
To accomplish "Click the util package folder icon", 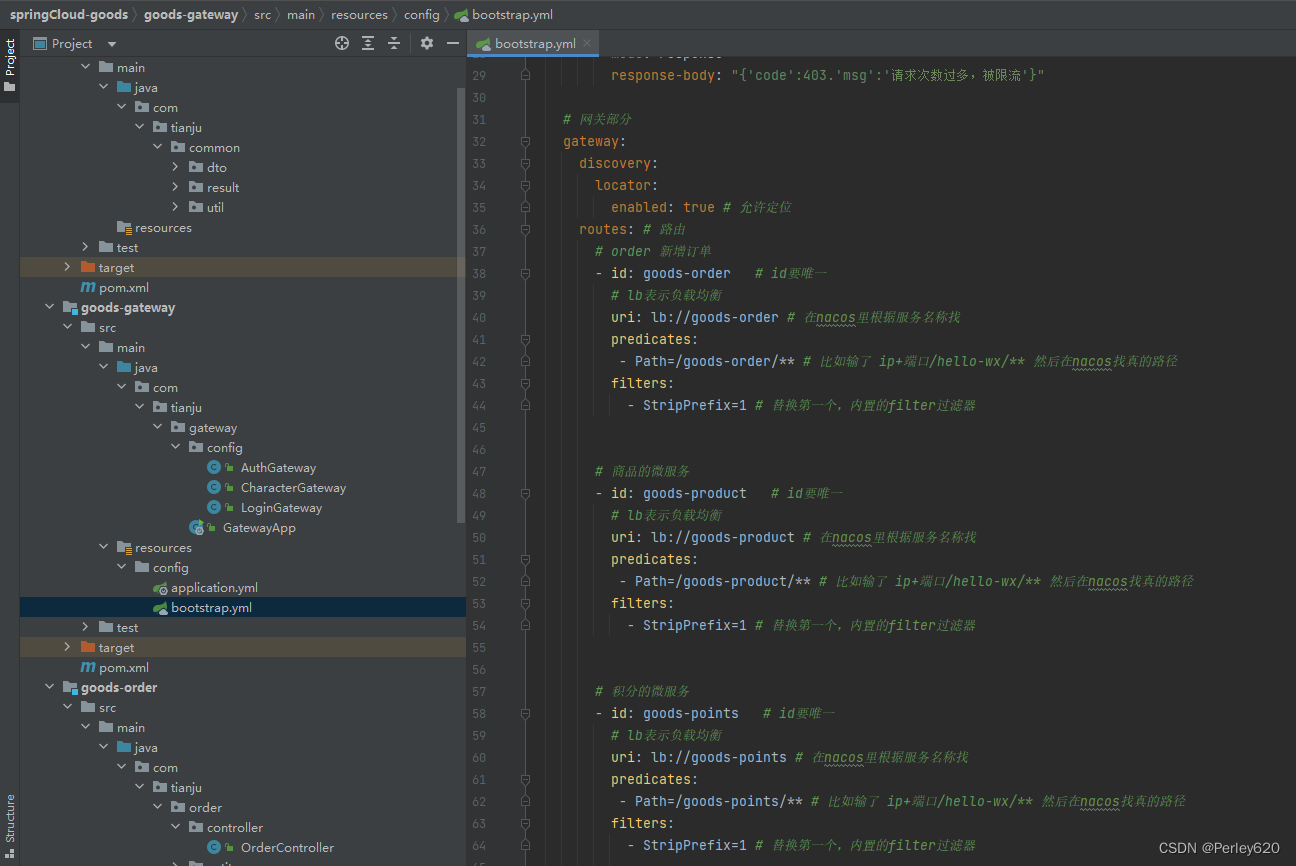I will pyautogui.click(x=196, y=207).
